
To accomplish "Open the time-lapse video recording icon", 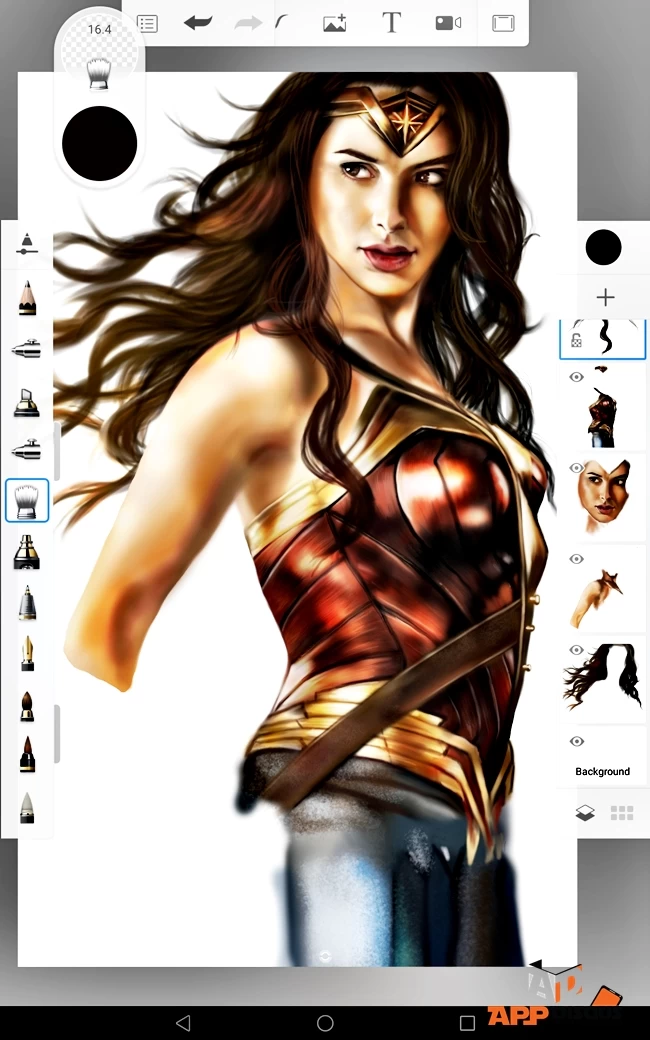I will [x=448, y=23].
